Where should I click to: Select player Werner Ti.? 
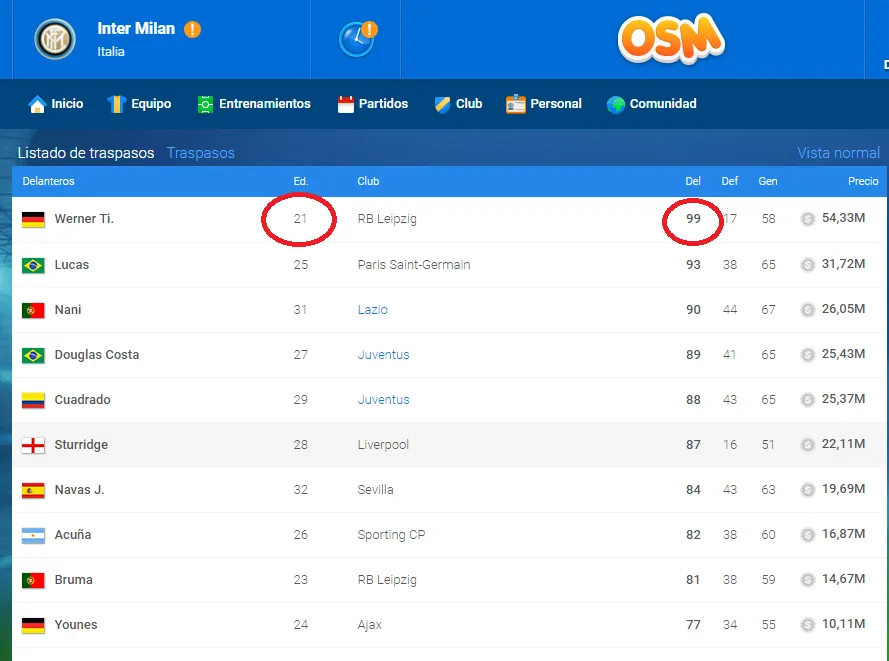(84, 219)
